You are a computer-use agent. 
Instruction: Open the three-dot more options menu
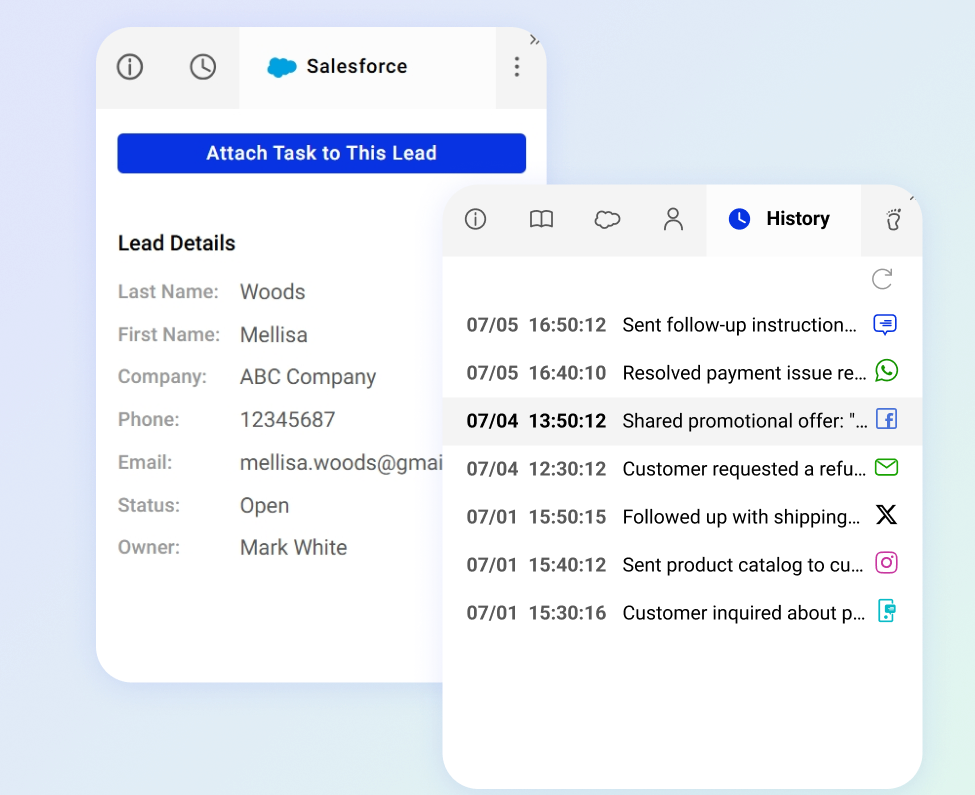coord(517,67)
